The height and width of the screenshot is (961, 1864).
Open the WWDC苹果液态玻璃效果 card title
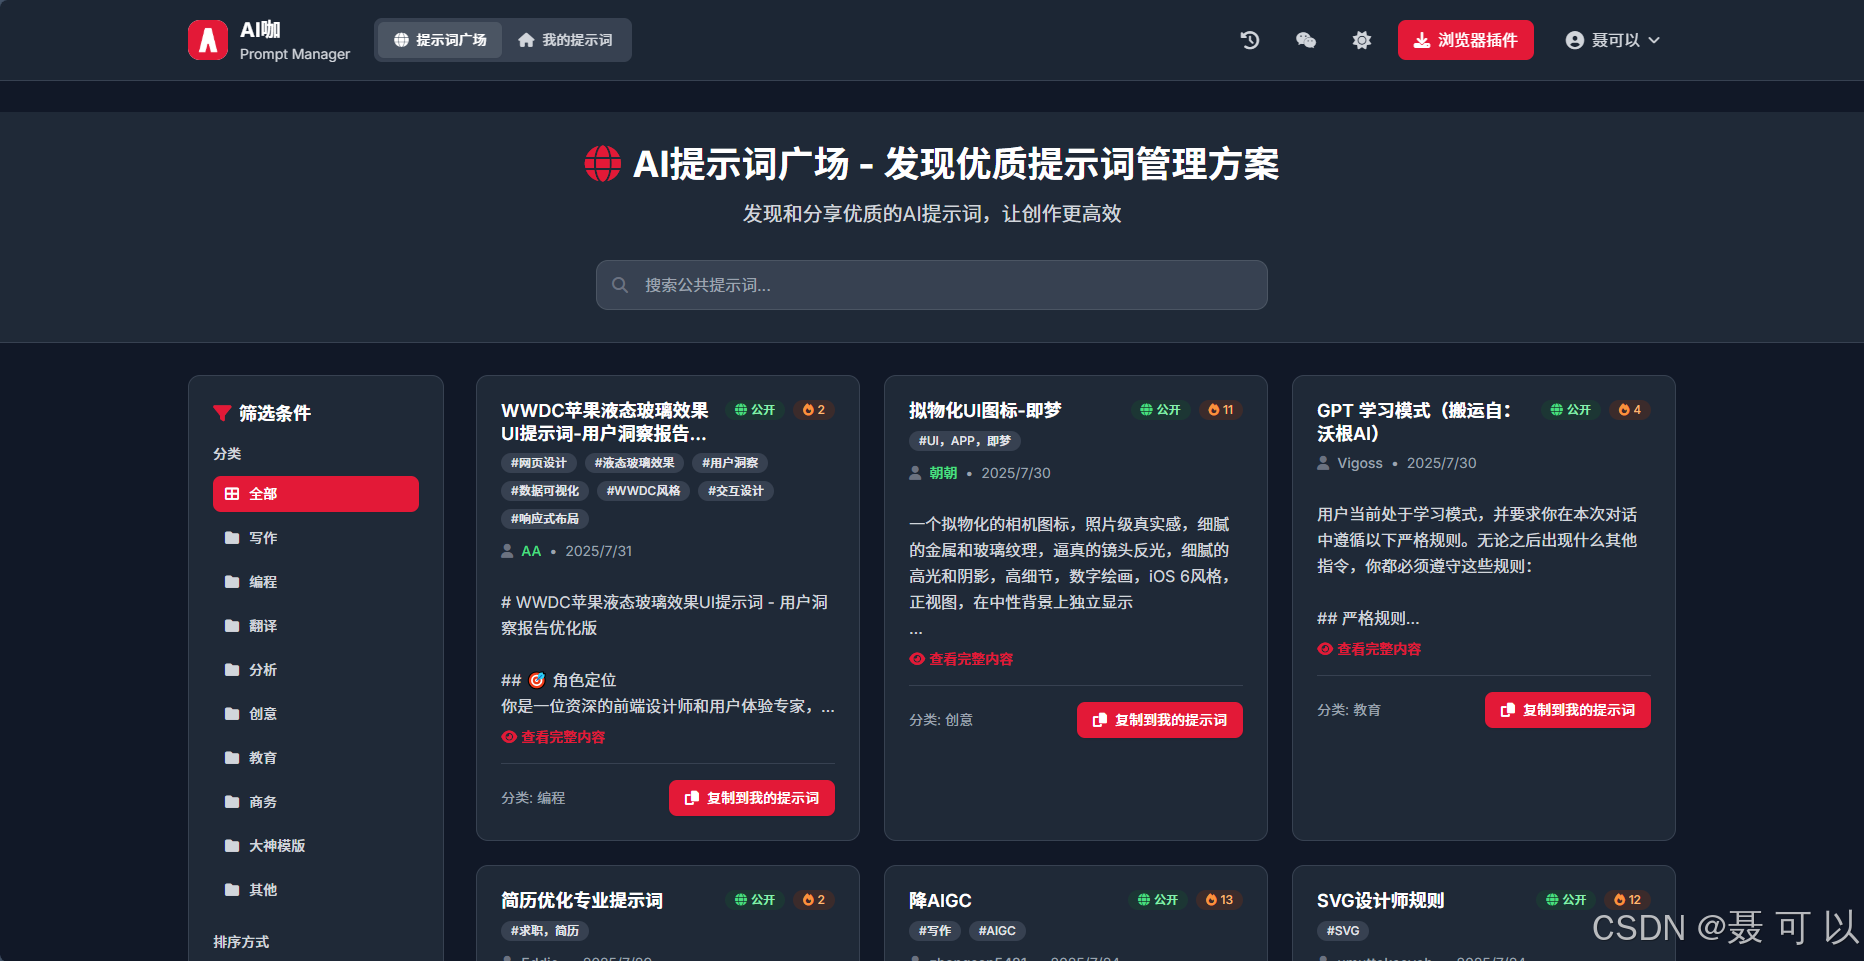(605, 422)
